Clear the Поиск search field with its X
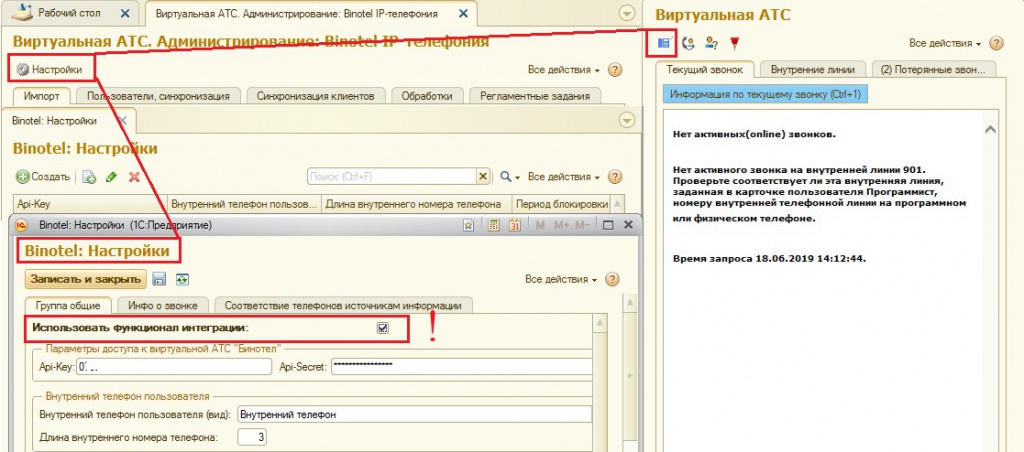The width and height of the screenshot is (1024, 452). (x=483, y=176)
